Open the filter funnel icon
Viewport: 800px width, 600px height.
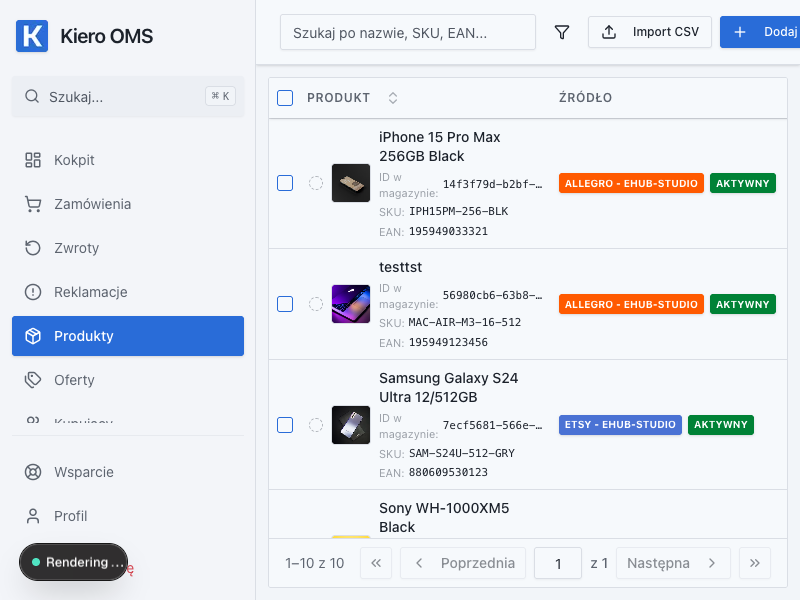(x=562, y=32)
